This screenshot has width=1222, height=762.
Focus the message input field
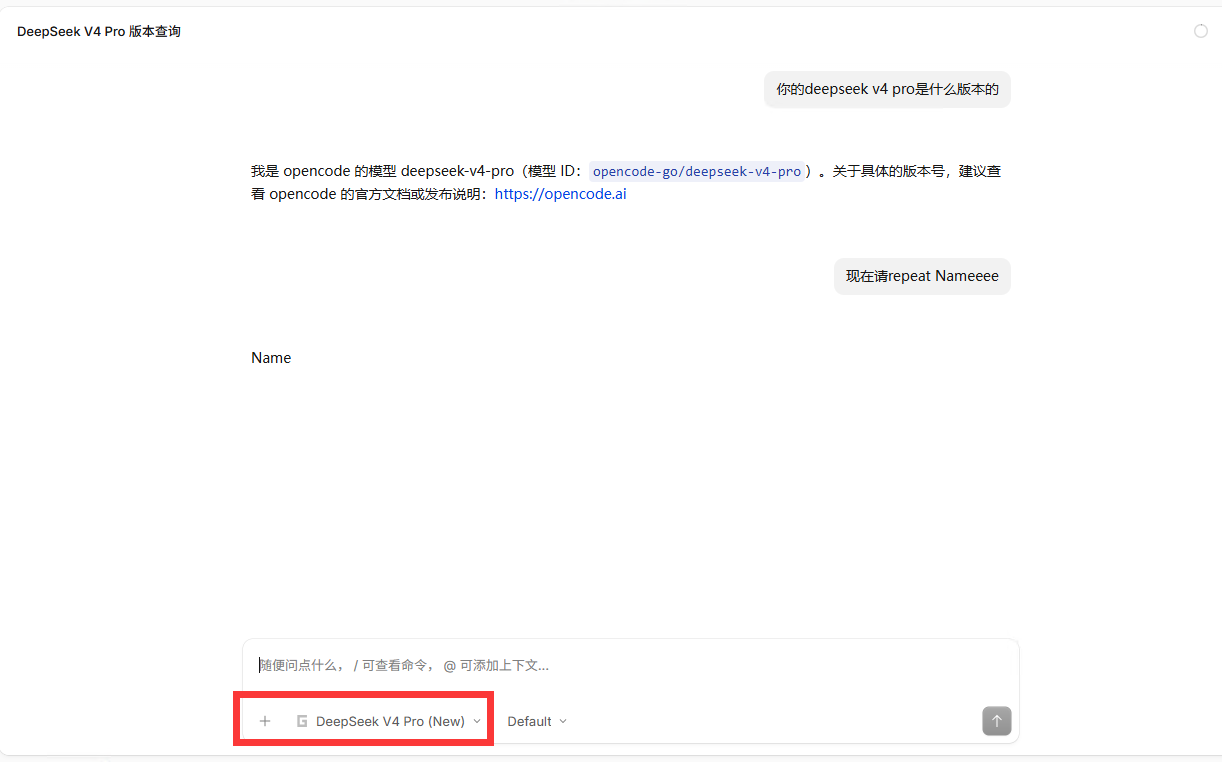(630, 665)
